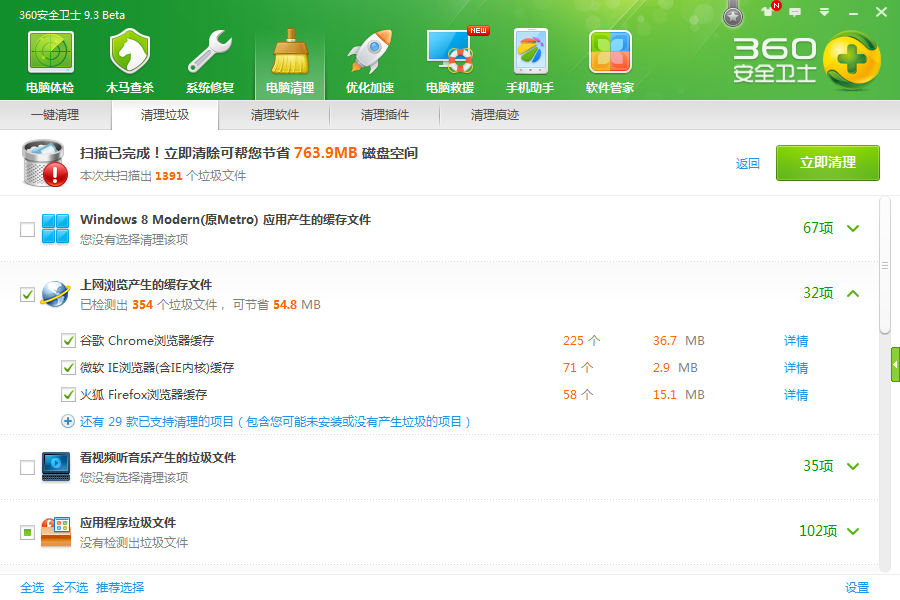Click the 102项 count label

point(818,531)
